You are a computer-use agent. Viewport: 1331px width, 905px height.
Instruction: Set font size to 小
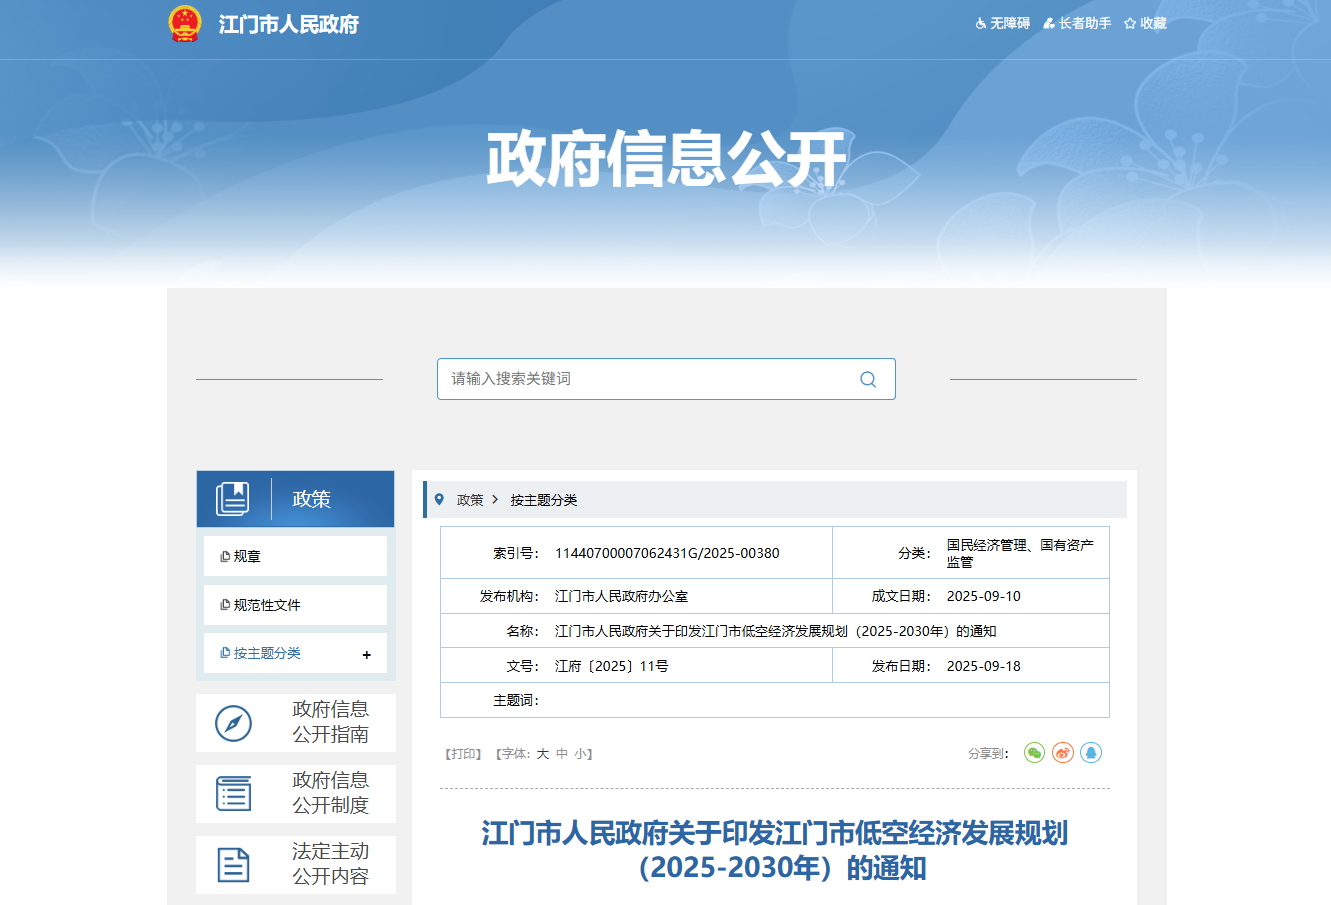click(580, 754)
